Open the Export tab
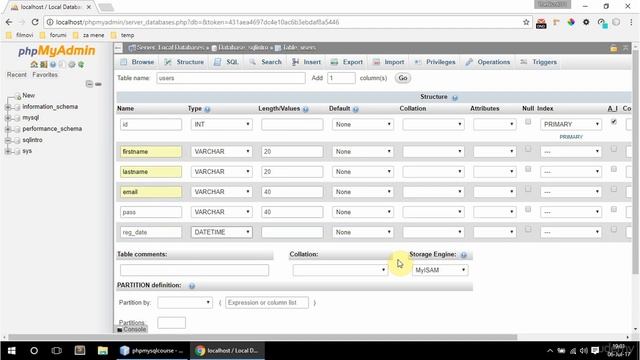The height and width of the screenshot is (360, 640). pos(347,62)
